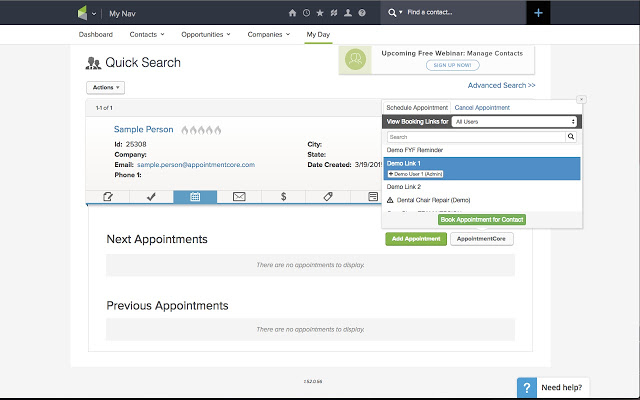
Task: Open the Sample Person contact link
Action: pos(144,129)
